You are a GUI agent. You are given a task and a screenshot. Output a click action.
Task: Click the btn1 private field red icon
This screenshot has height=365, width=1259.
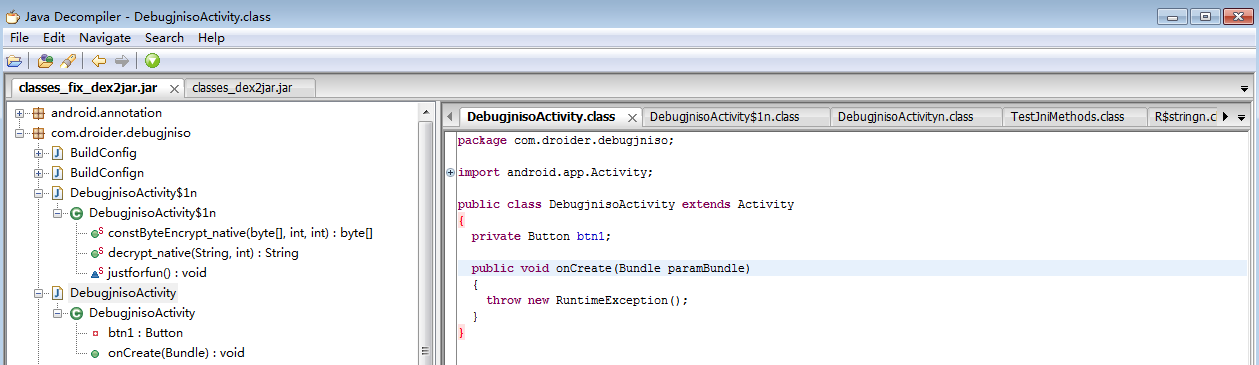point(94,333)
